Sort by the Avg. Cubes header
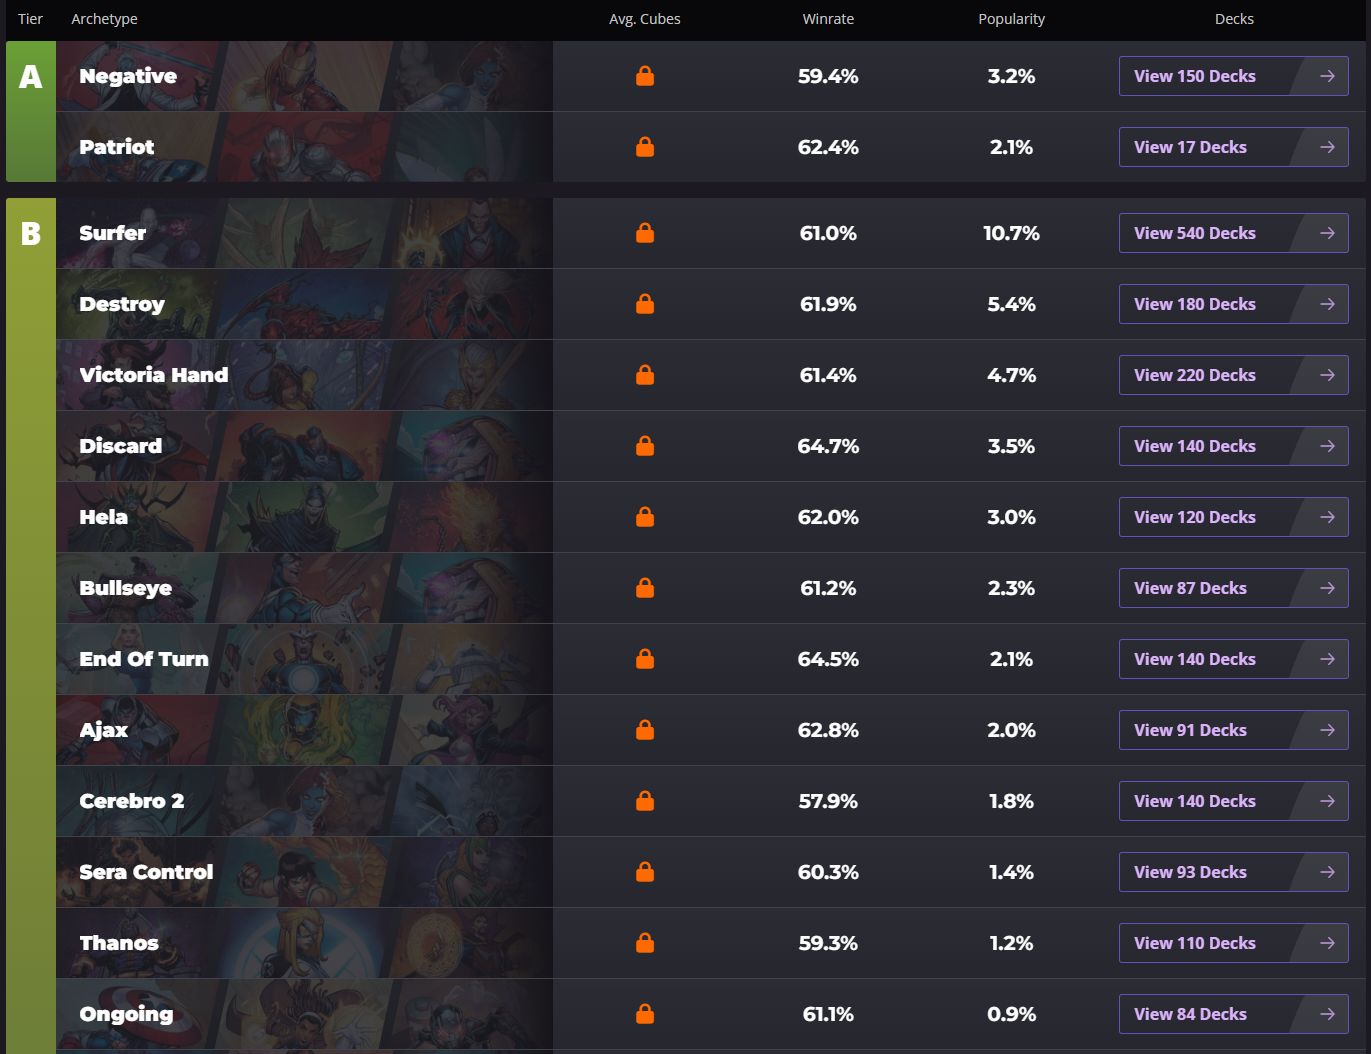 coord(645,19)
